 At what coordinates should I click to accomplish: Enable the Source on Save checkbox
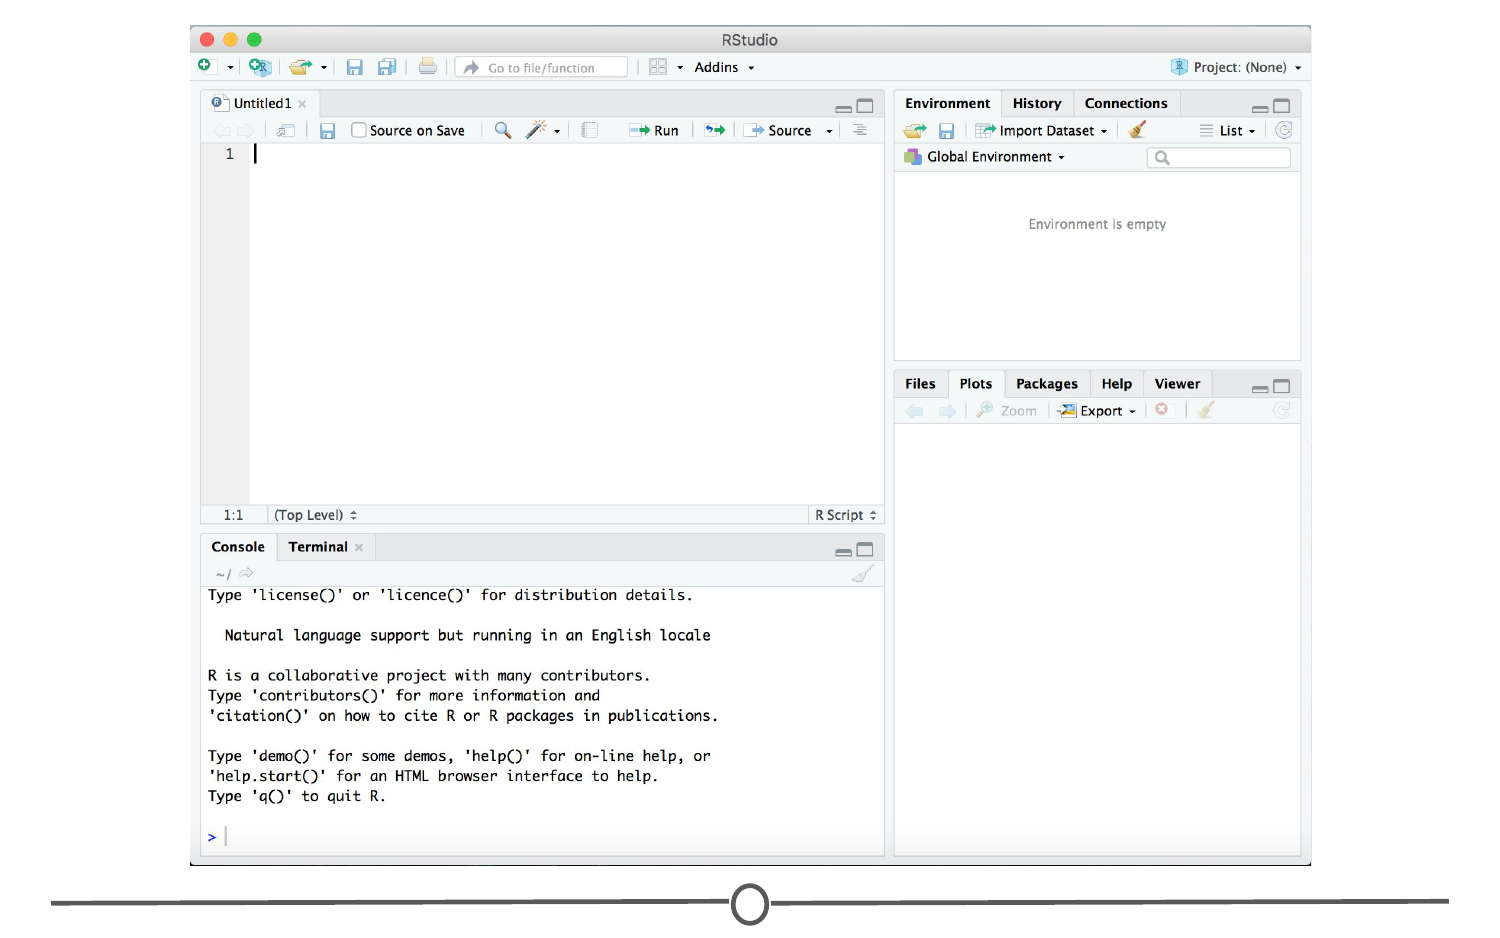pos(358,130)
